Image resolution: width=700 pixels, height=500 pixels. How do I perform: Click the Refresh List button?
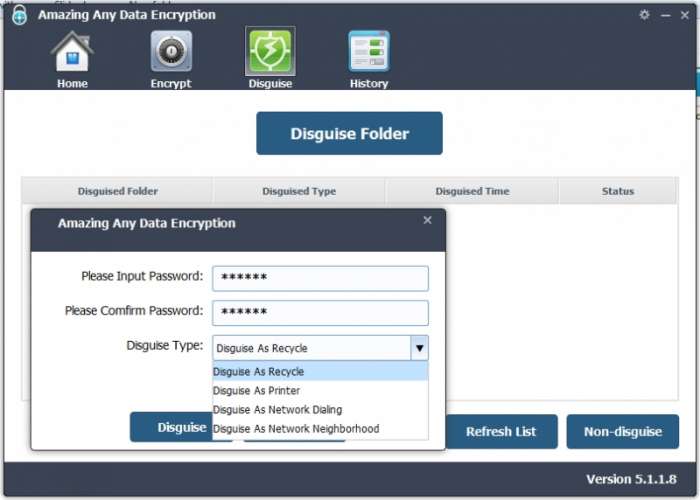click(501, 431)
